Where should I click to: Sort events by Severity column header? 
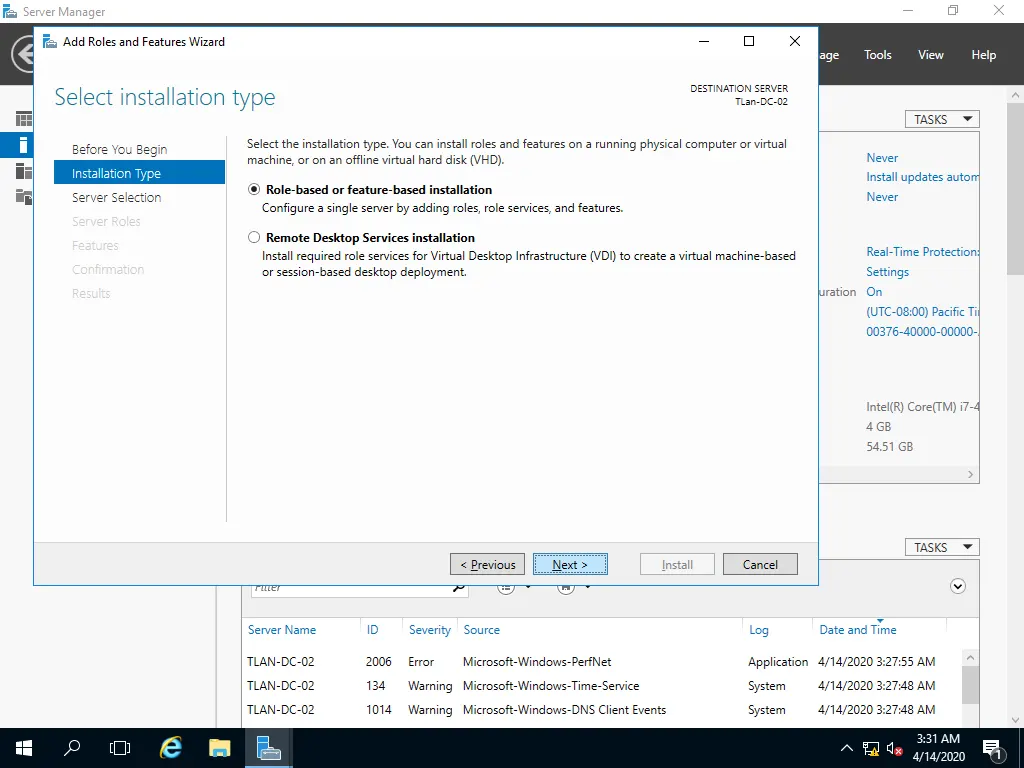430,630
